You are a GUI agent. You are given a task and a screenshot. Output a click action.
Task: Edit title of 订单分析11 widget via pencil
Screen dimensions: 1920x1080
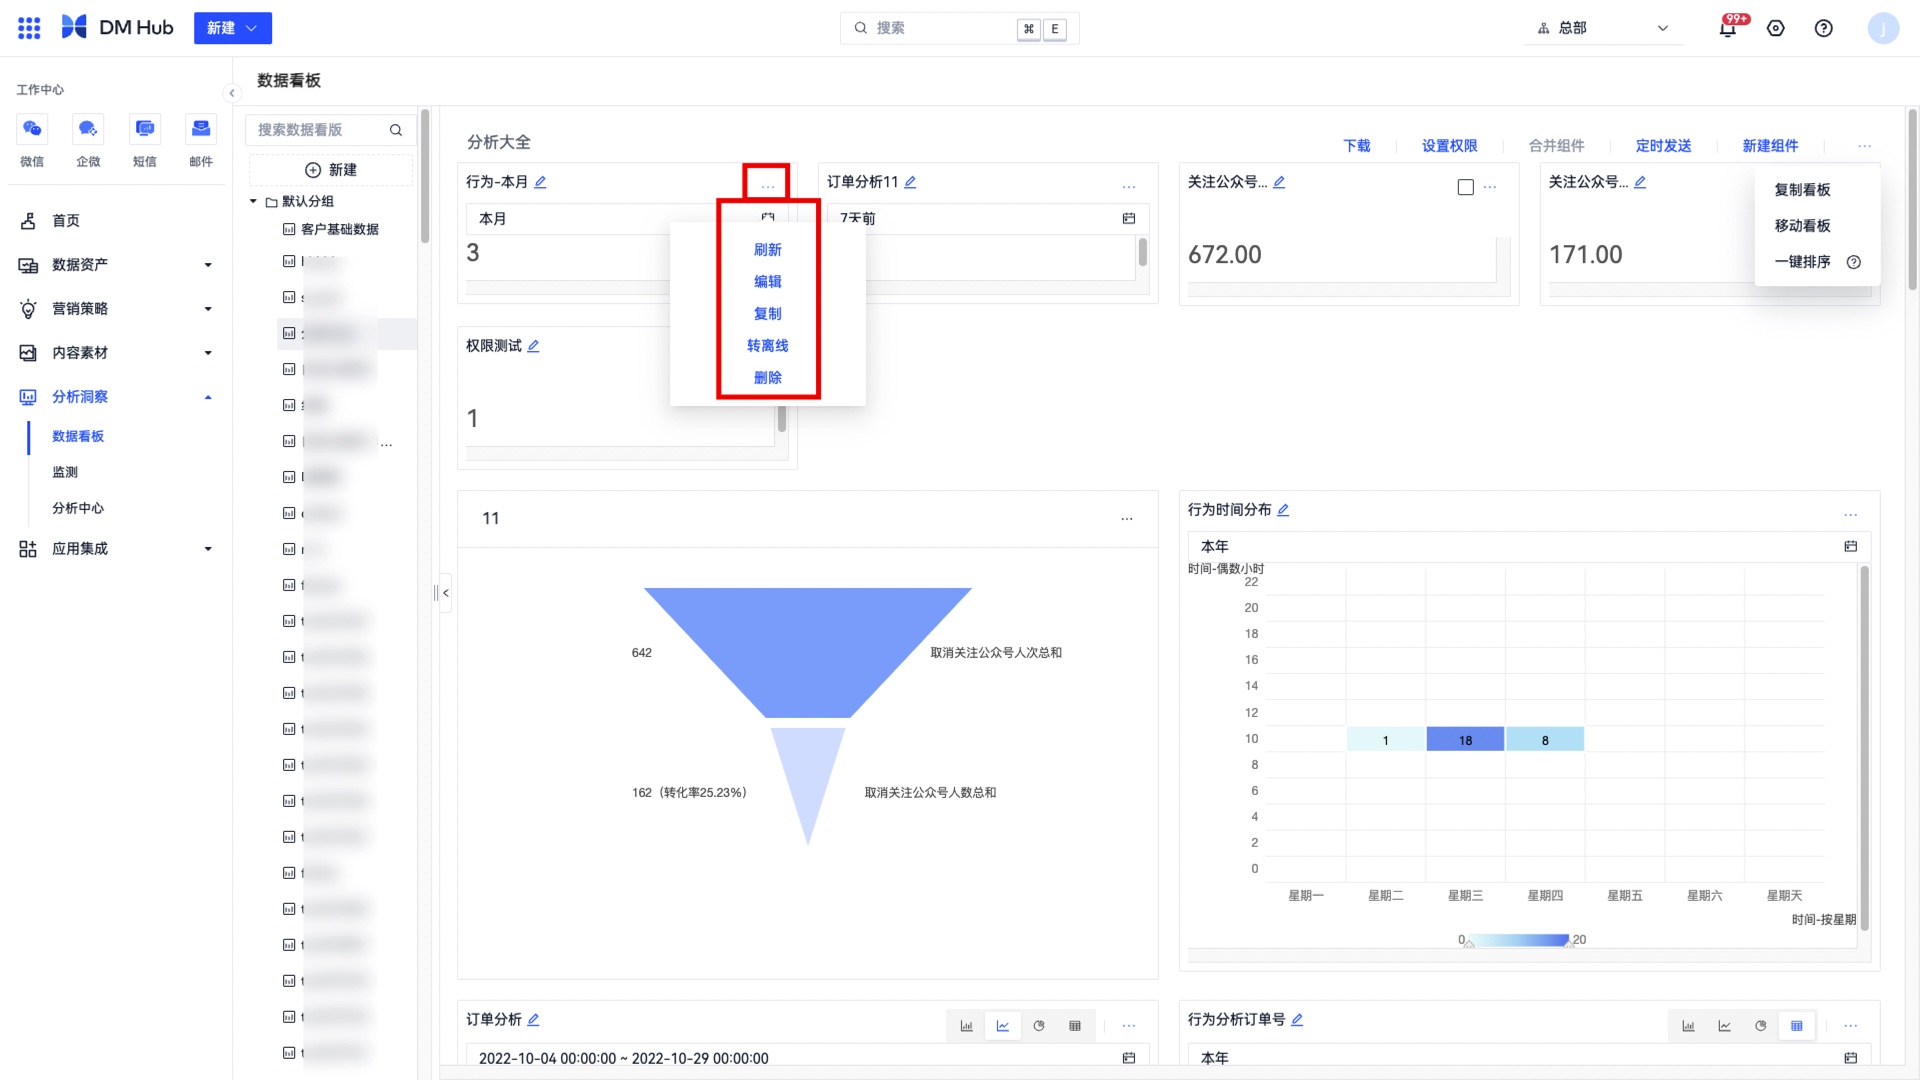910,182
